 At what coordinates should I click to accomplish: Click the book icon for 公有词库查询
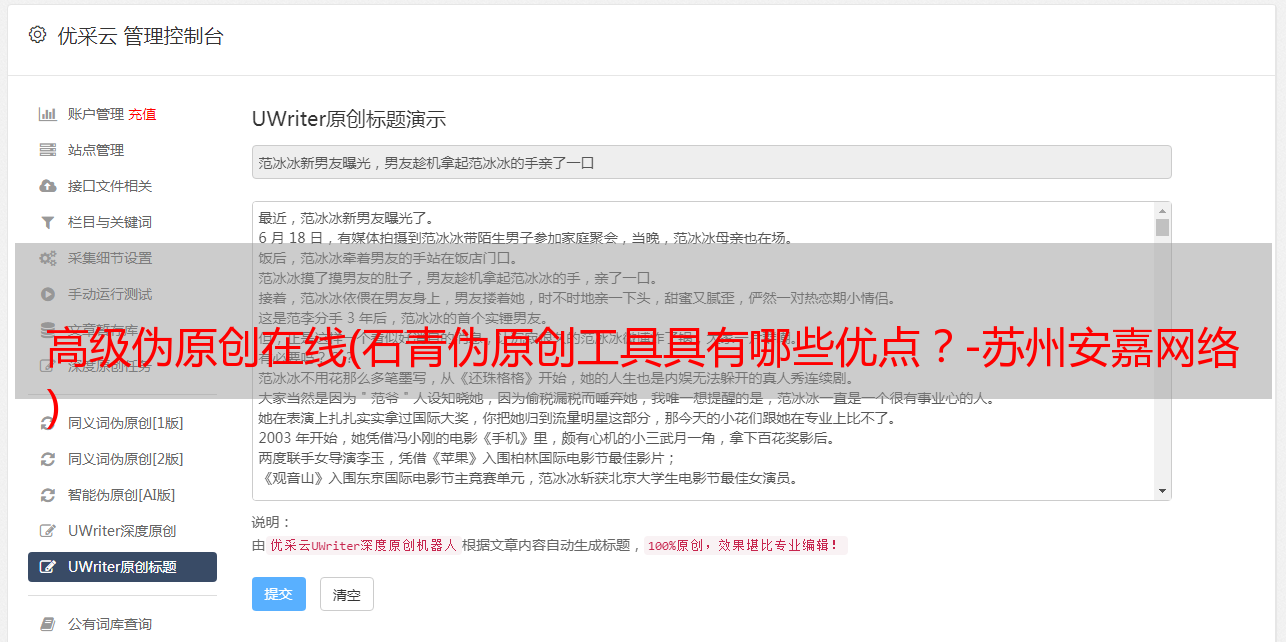pos(47,624)
